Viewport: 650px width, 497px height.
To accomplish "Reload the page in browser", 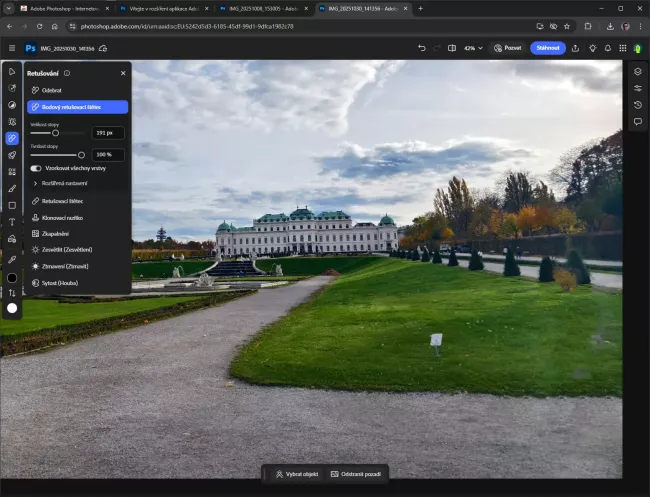I will click(39, 27).
